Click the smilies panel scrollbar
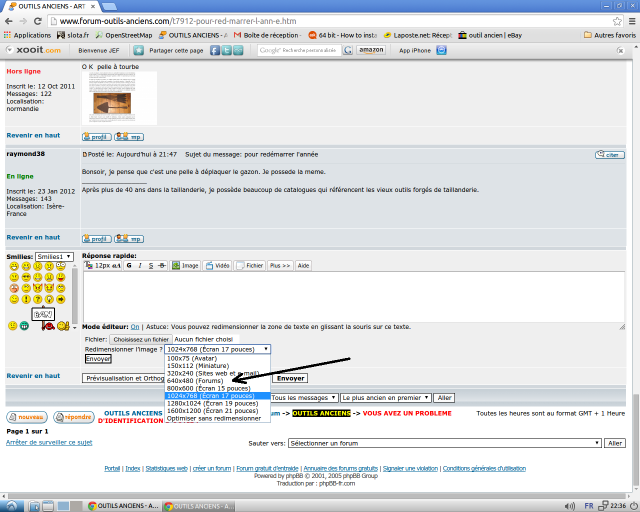Screen dimensions: 640x512 click(75, 294)
